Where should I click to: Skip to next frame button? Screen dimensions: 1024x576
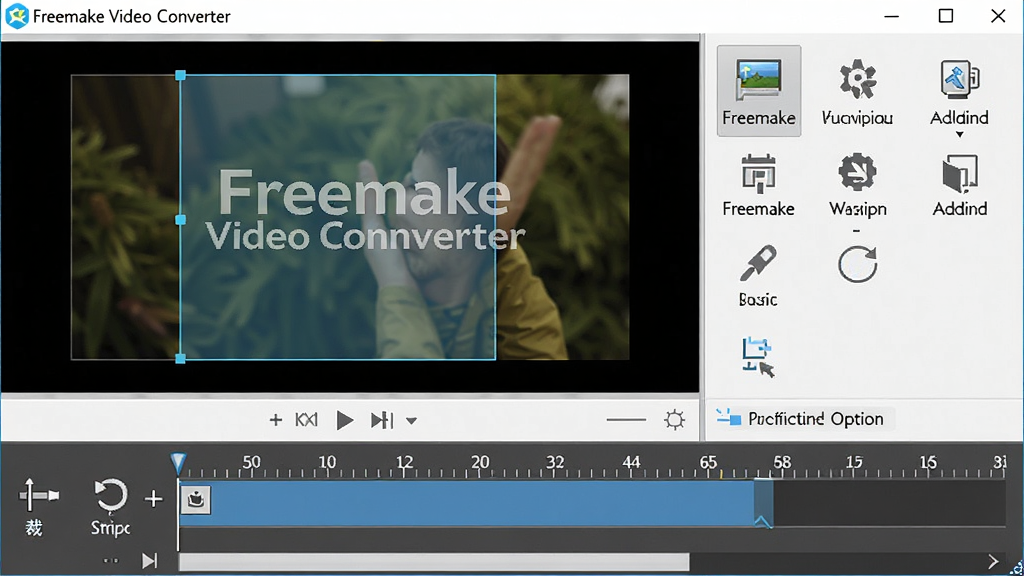pyautogui.click(x=382, y=420)
